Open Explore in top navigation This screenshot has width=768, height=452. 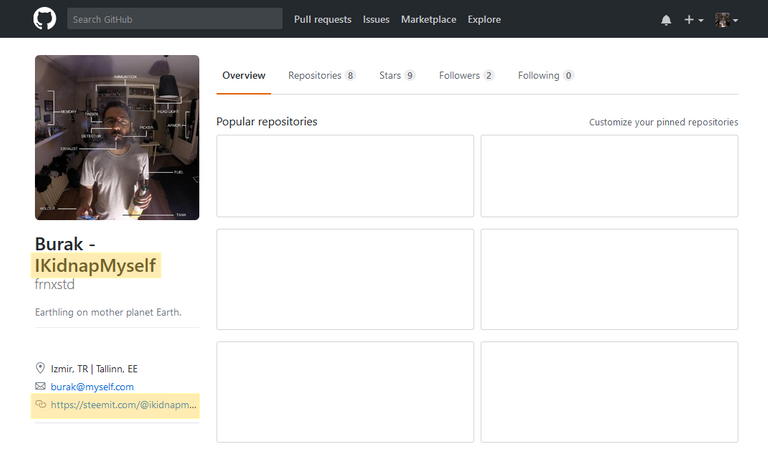point(484,20)
